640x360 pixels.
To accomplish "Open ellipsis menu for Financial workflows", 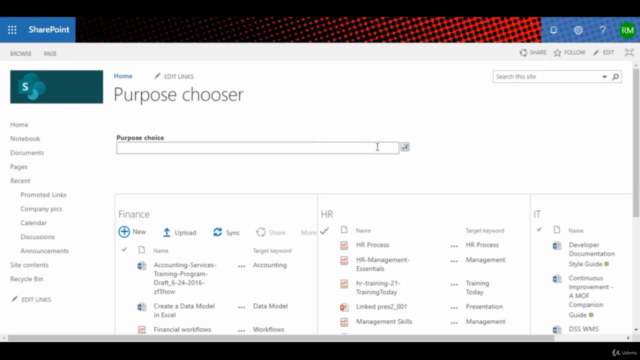I will pos(242,331).
